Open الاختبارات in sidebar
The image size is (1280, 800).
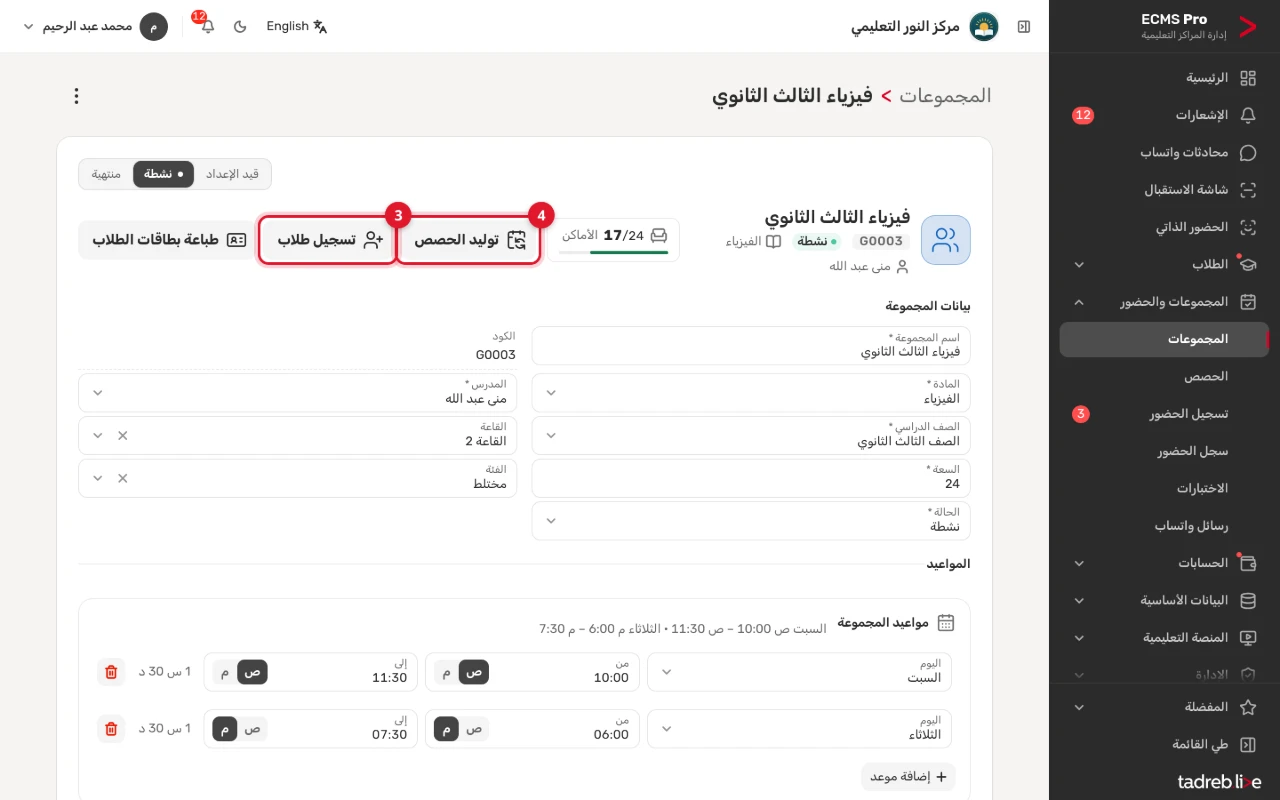[x=1164, y=489]
